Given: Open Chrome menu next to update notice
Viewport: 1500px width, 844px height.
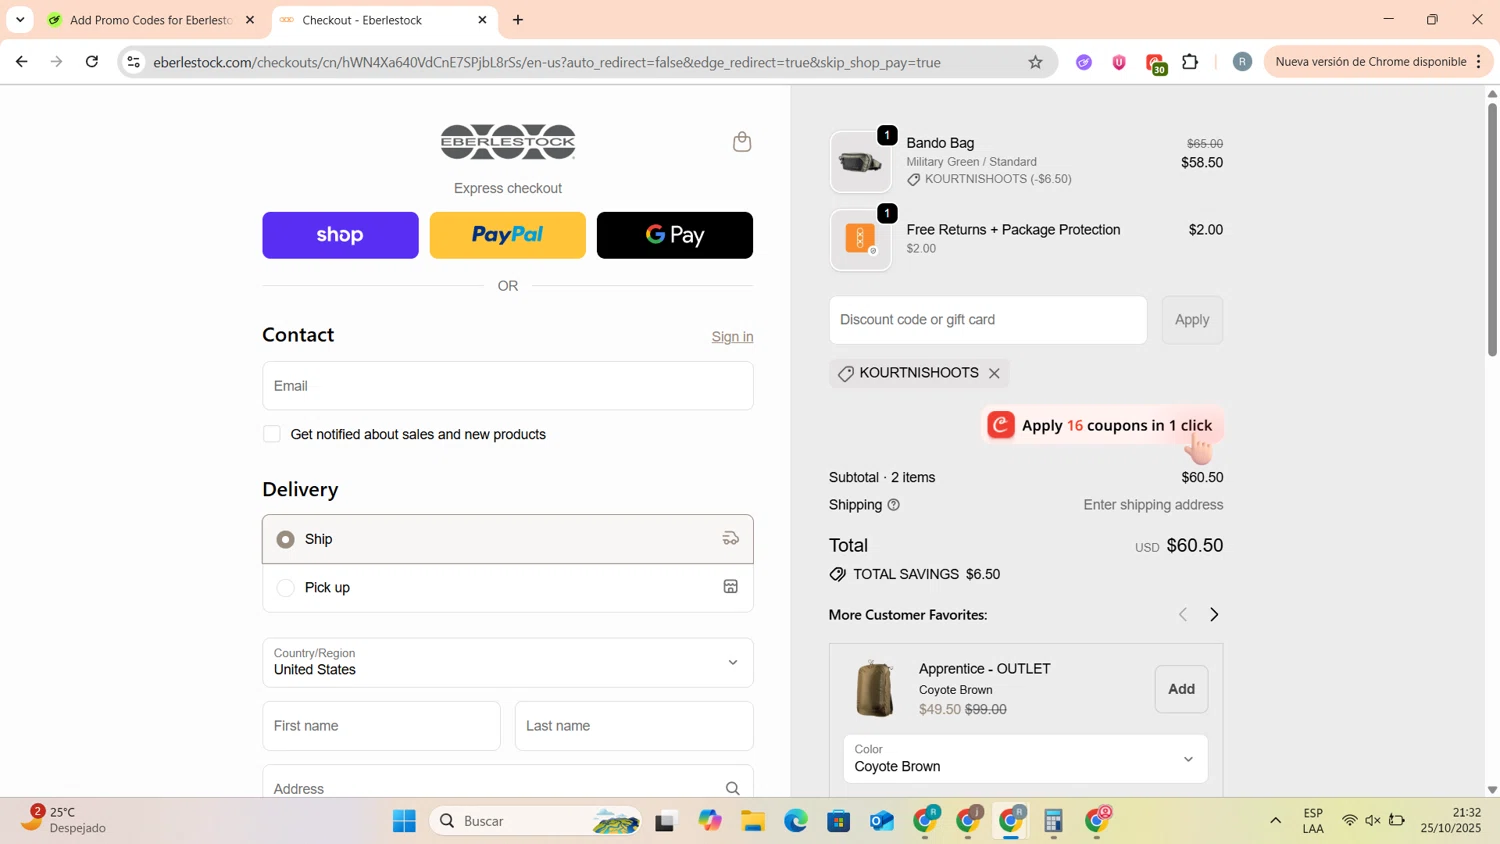Looking at the screenshot, I should point(1478,62).
